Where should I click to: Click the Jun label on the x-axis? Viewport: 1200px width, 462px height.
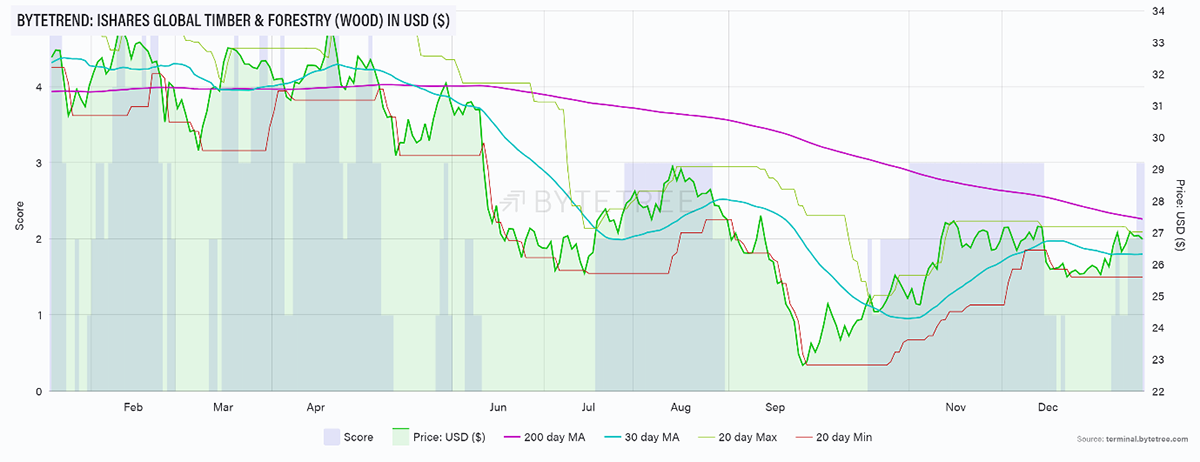click(x=498, y=408)
